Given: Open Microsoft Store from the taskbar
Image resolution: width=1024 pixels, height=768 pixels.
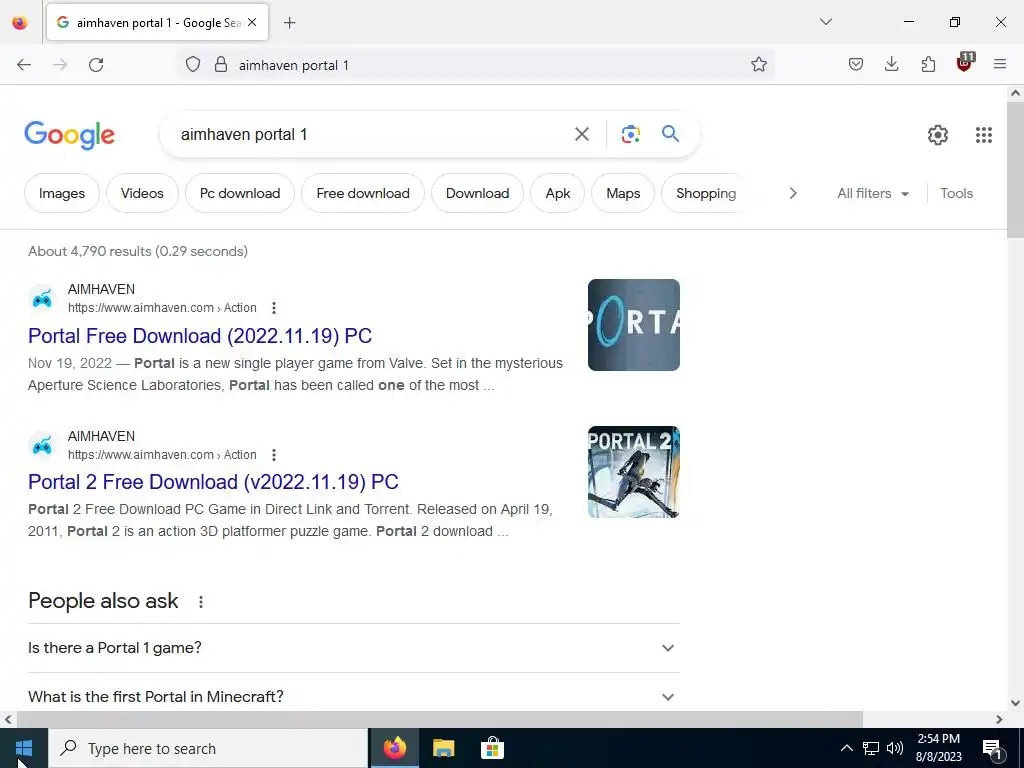Looking at the screenshot, I should click(x=492, y=748).
